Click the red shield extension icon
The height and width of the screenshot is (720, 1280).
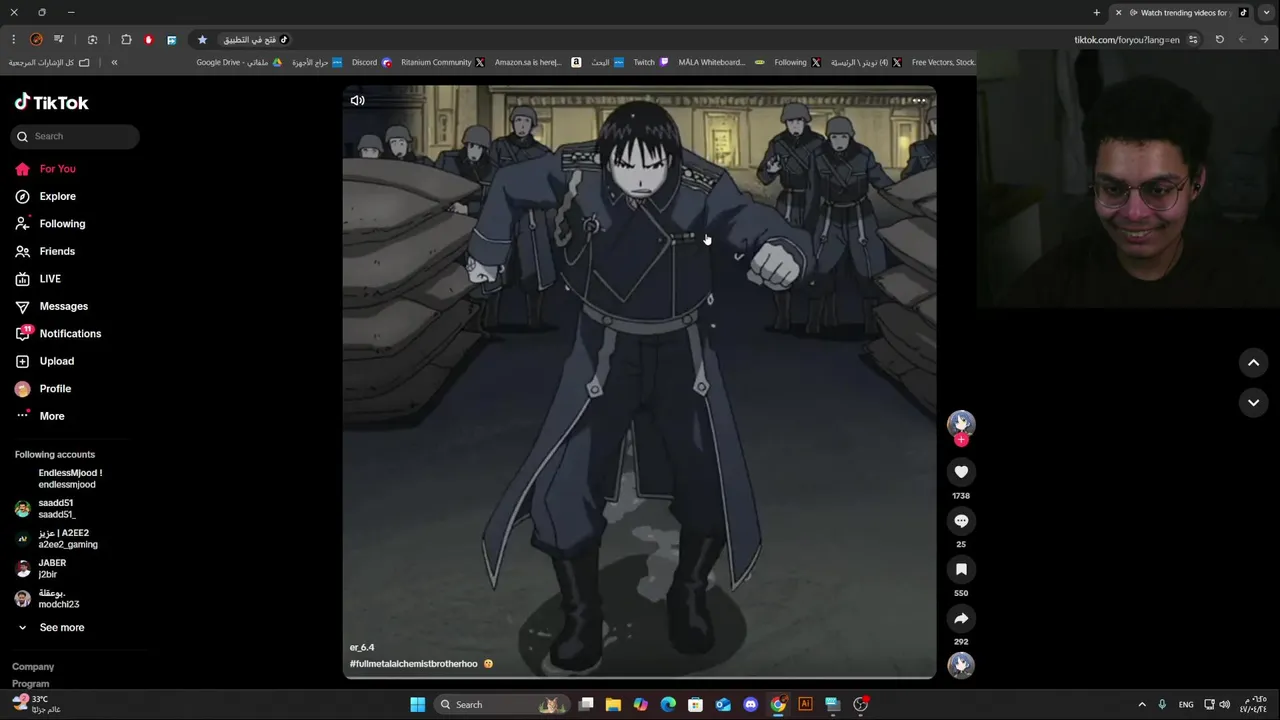pyautogui.click(x=148, y=40)
